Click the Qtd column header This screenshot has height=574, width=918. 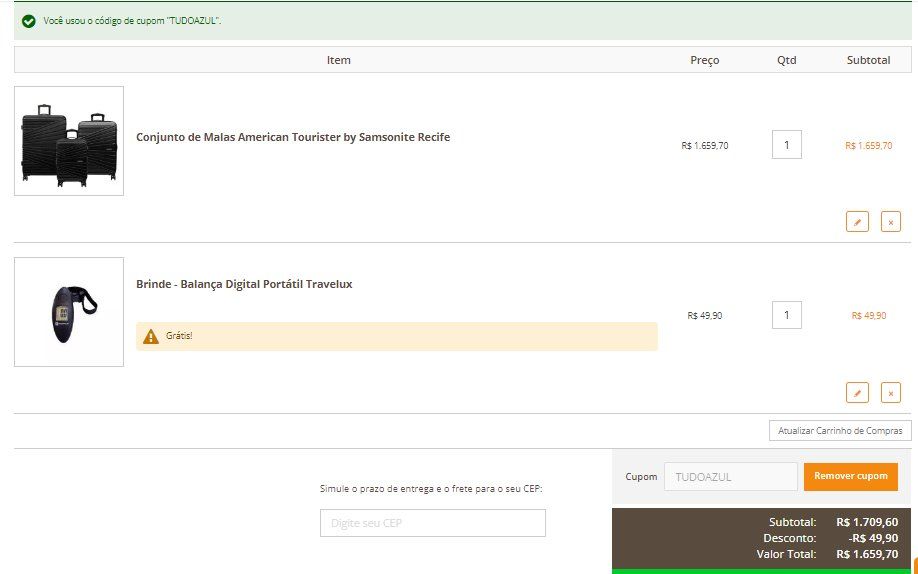point(786,60)
